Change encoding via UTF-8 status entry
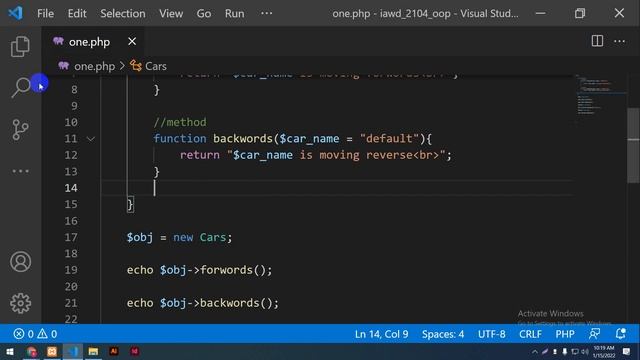 tap(491, 334)
